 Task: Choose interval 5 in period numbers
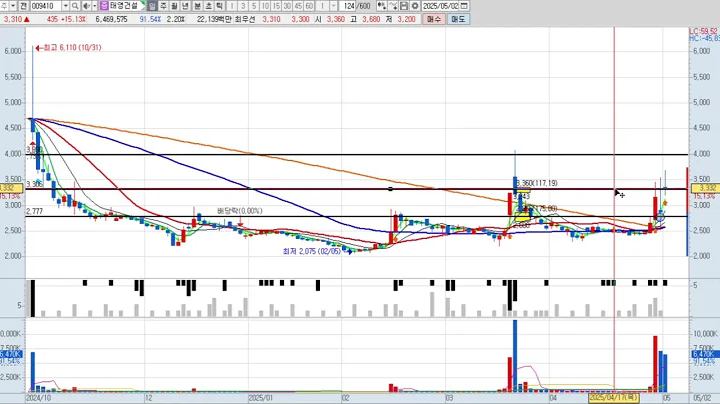pyautogui.click(x=254, y=6)
